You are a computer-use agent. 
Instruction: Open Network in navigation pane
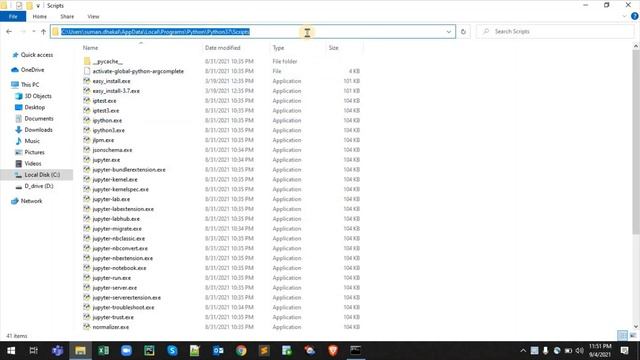pyautogui.click(x=27, y=201)
